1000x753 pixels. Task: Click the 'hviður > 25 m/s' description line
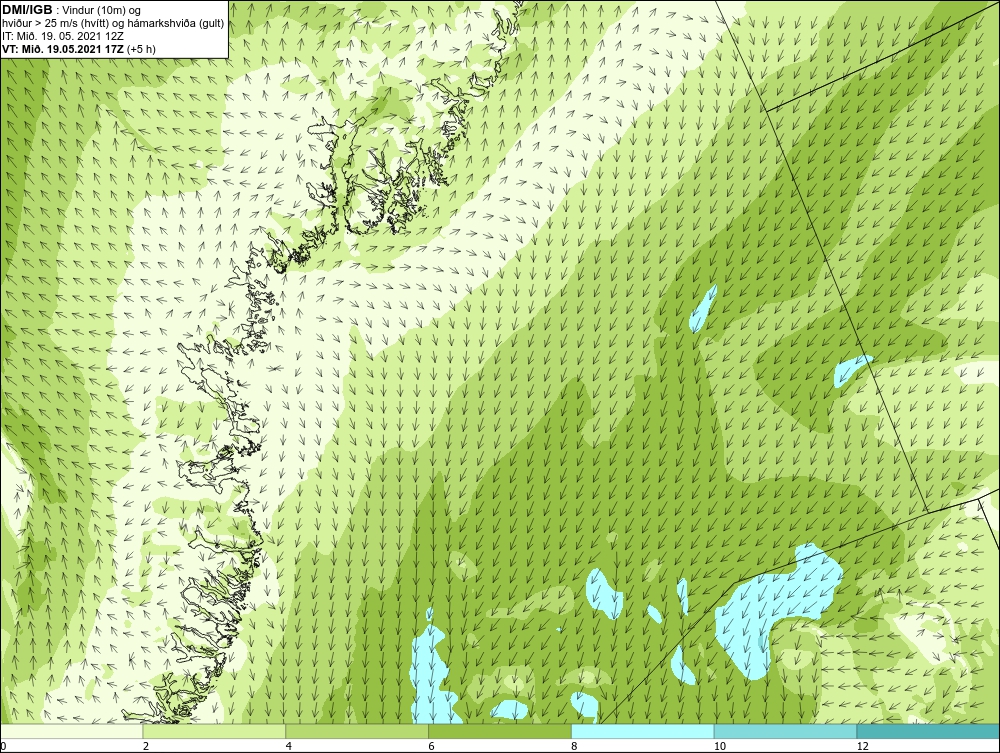tap(113, 23)
